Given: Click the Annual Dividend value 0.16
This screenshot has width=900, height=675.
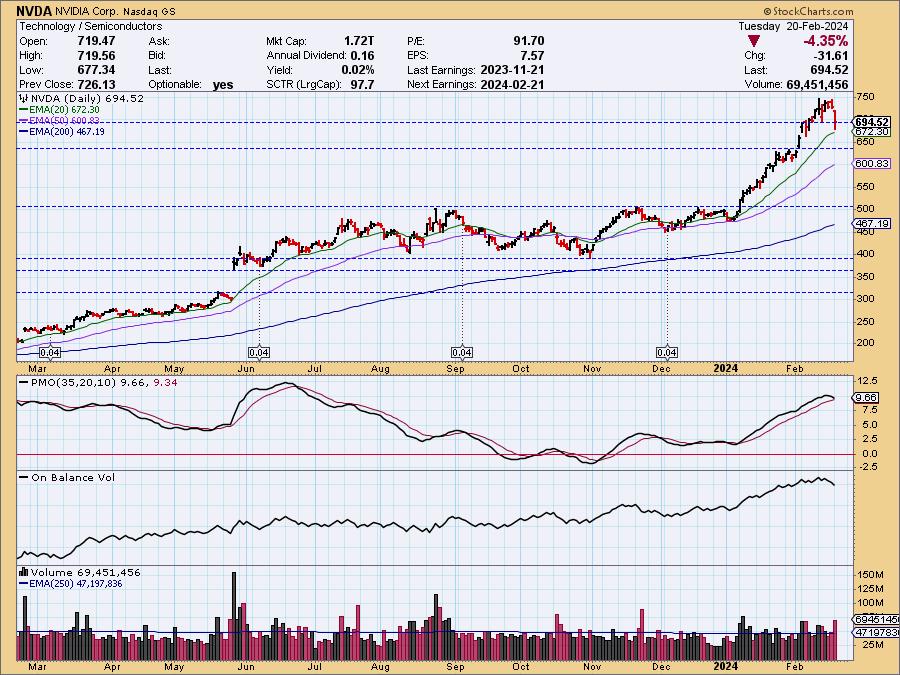Looking at the screenshot, I should 362,56.
